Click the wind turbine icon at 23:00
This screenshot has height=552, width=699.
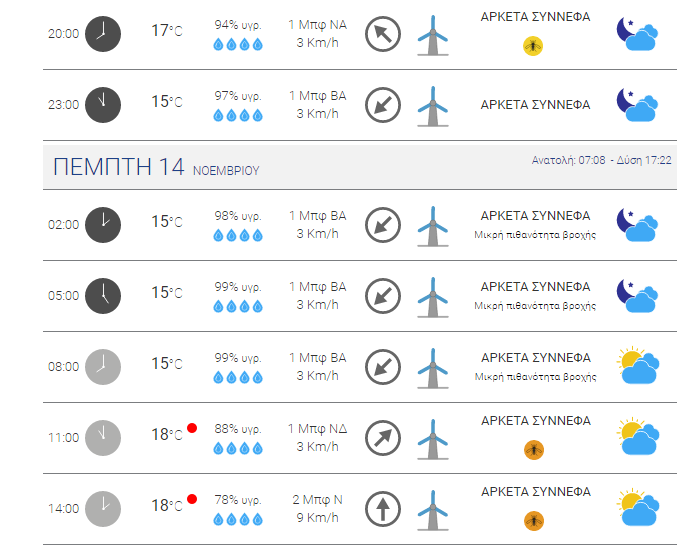[x=432, y=106]
